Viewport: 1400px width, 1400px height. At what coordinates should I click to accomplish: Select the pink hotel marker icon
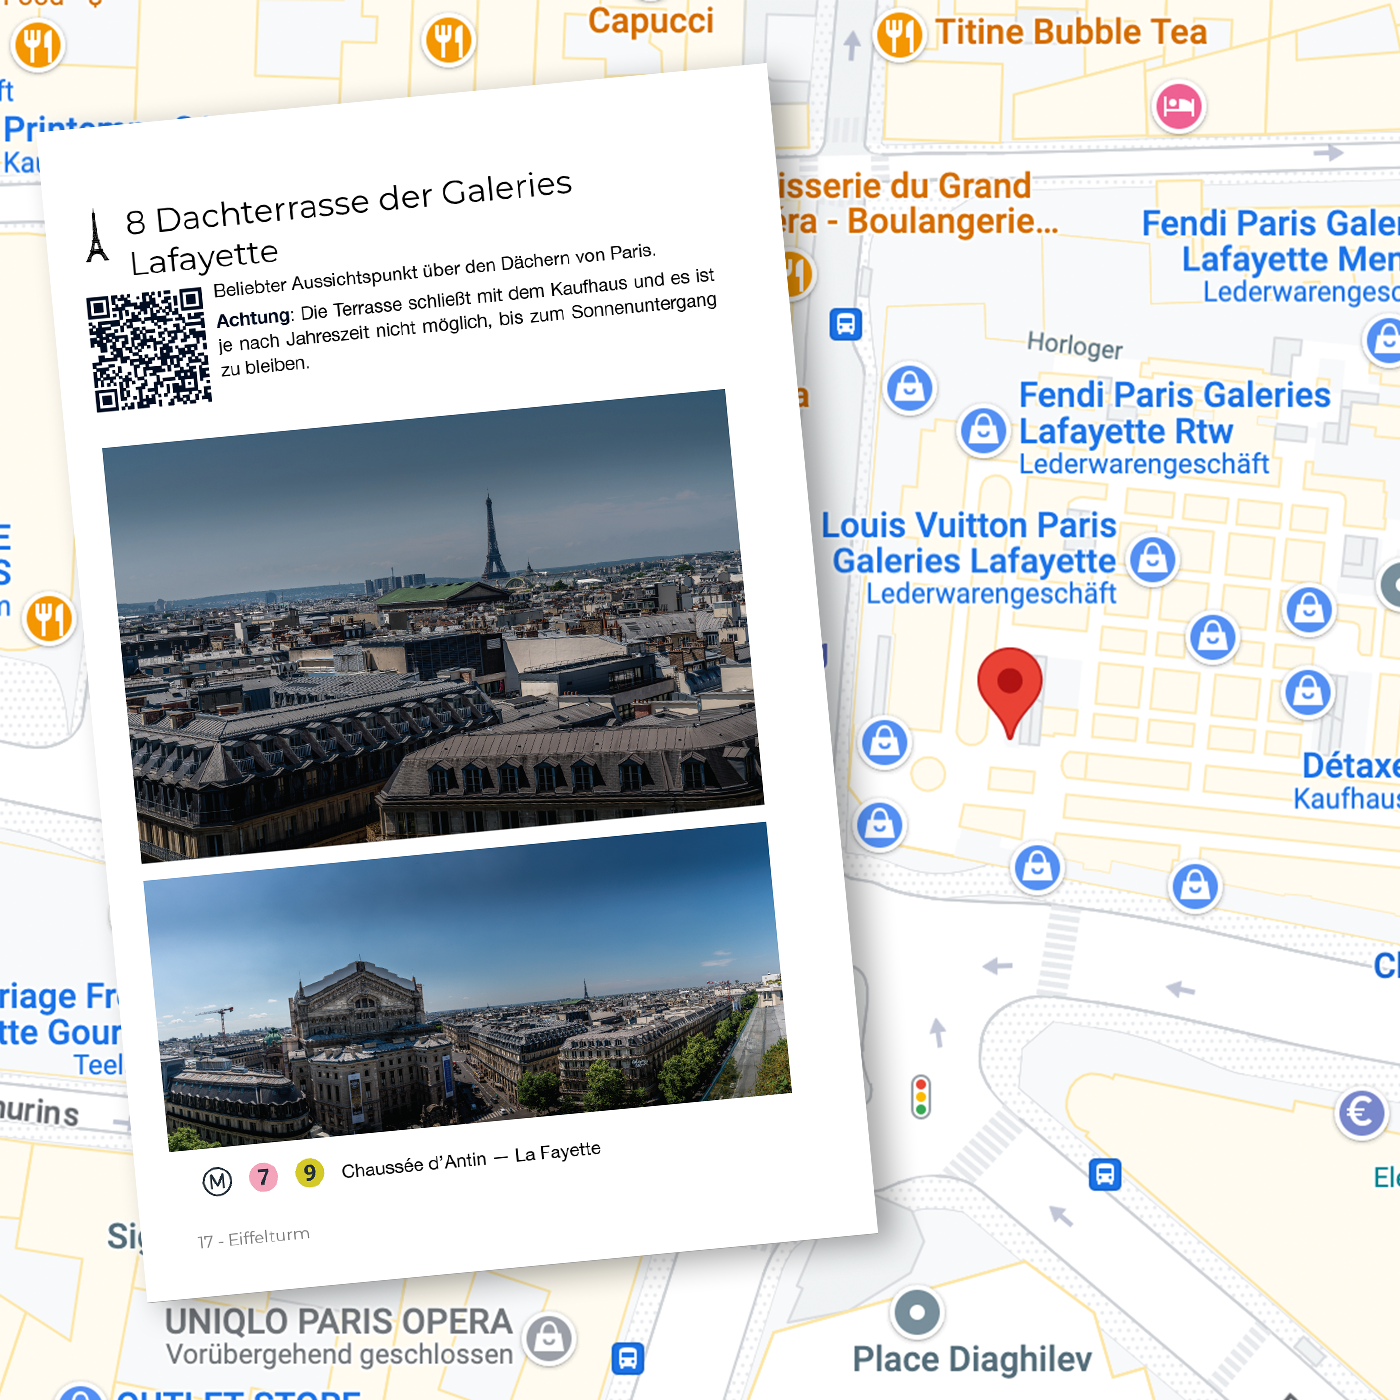coord(1178,106)
